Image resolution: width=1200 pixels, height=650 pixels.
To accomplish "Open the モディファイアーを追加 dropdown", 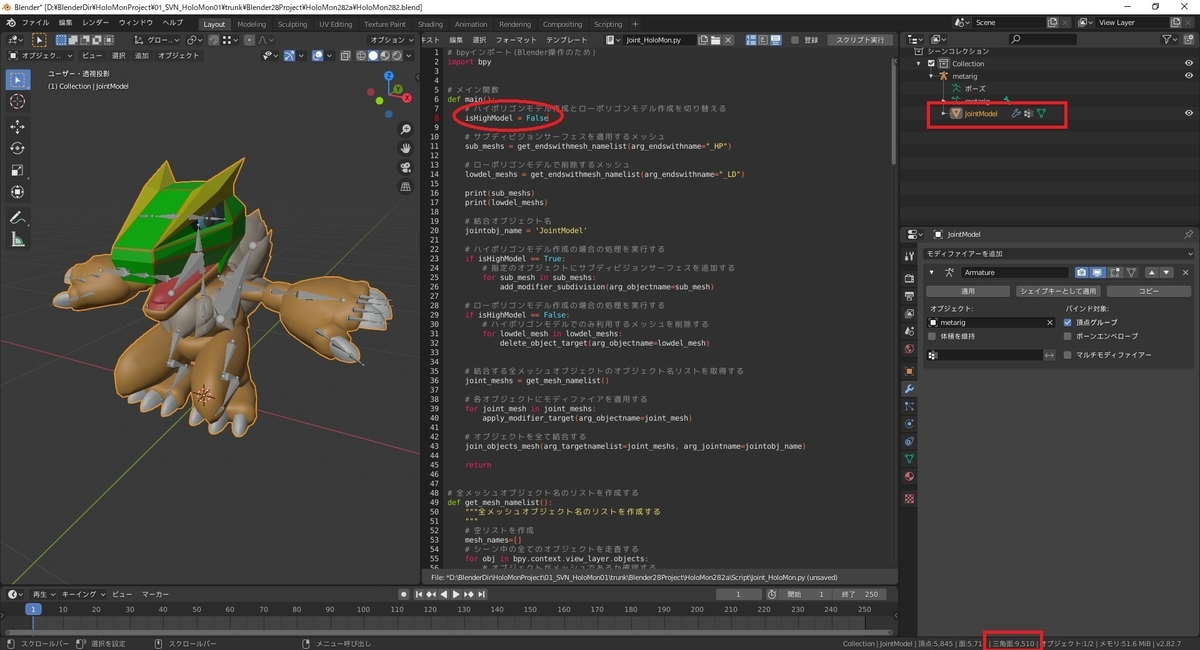I will click(x=1058, y=254).
